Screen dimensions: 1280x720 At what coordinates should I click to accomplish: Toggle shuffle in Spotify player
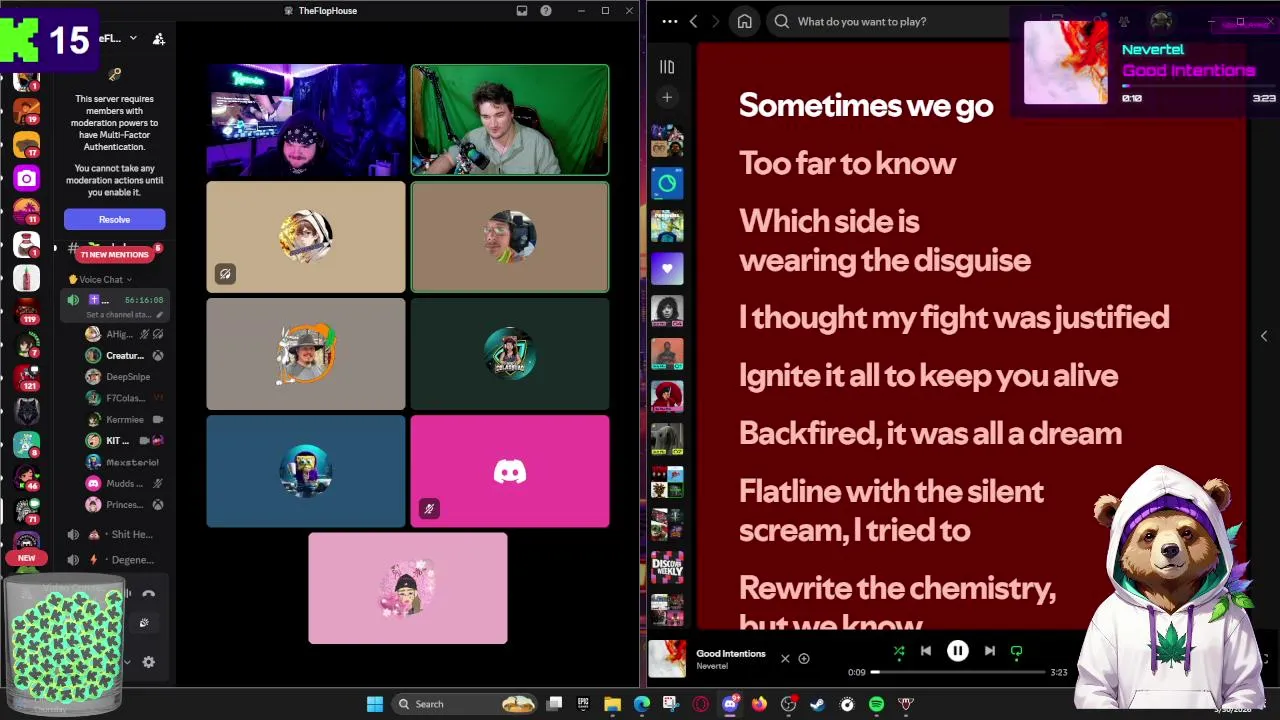coord(898,651)
